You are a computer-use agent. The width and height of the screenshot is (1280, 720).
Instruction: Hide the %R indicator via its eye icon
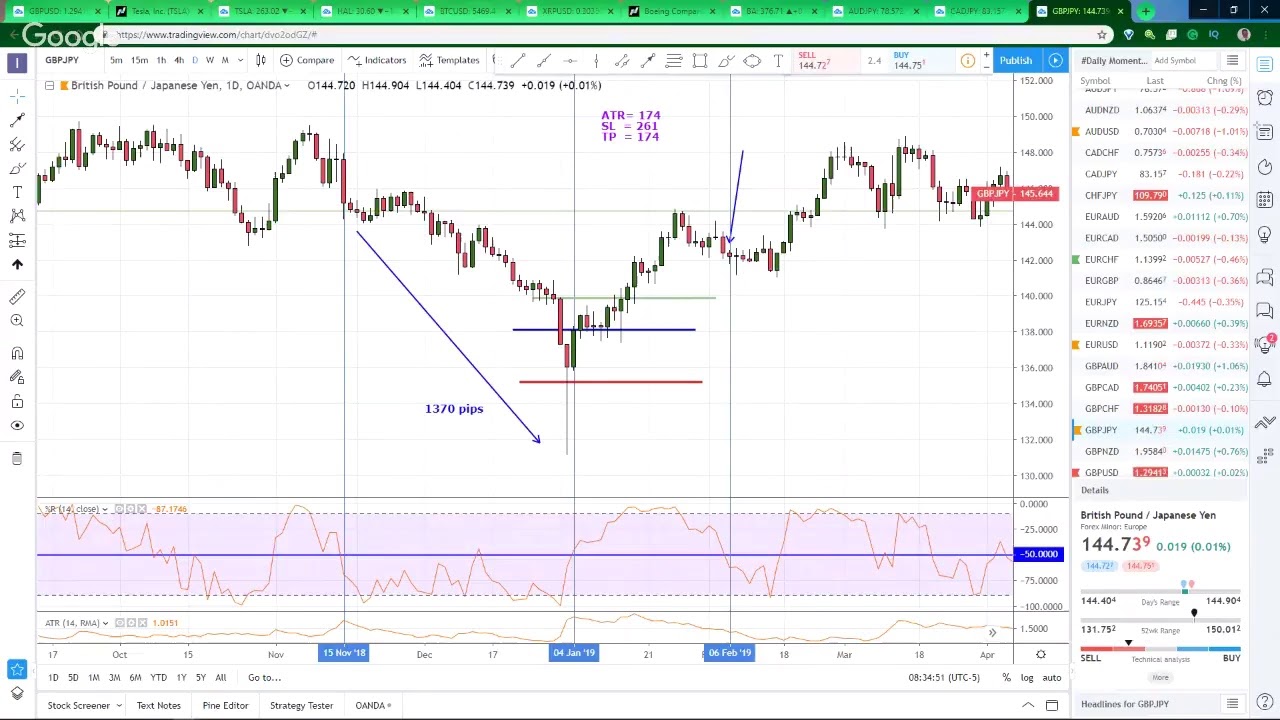119,510
